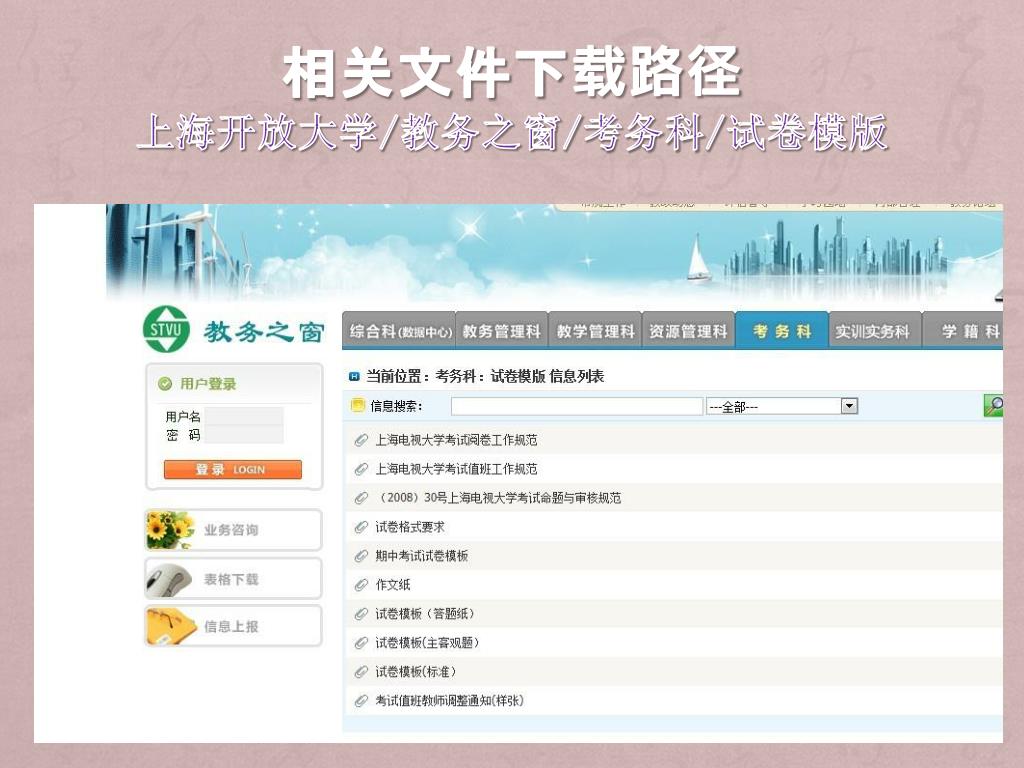Open the 期中考试试卷模板 file

(421, 556)
